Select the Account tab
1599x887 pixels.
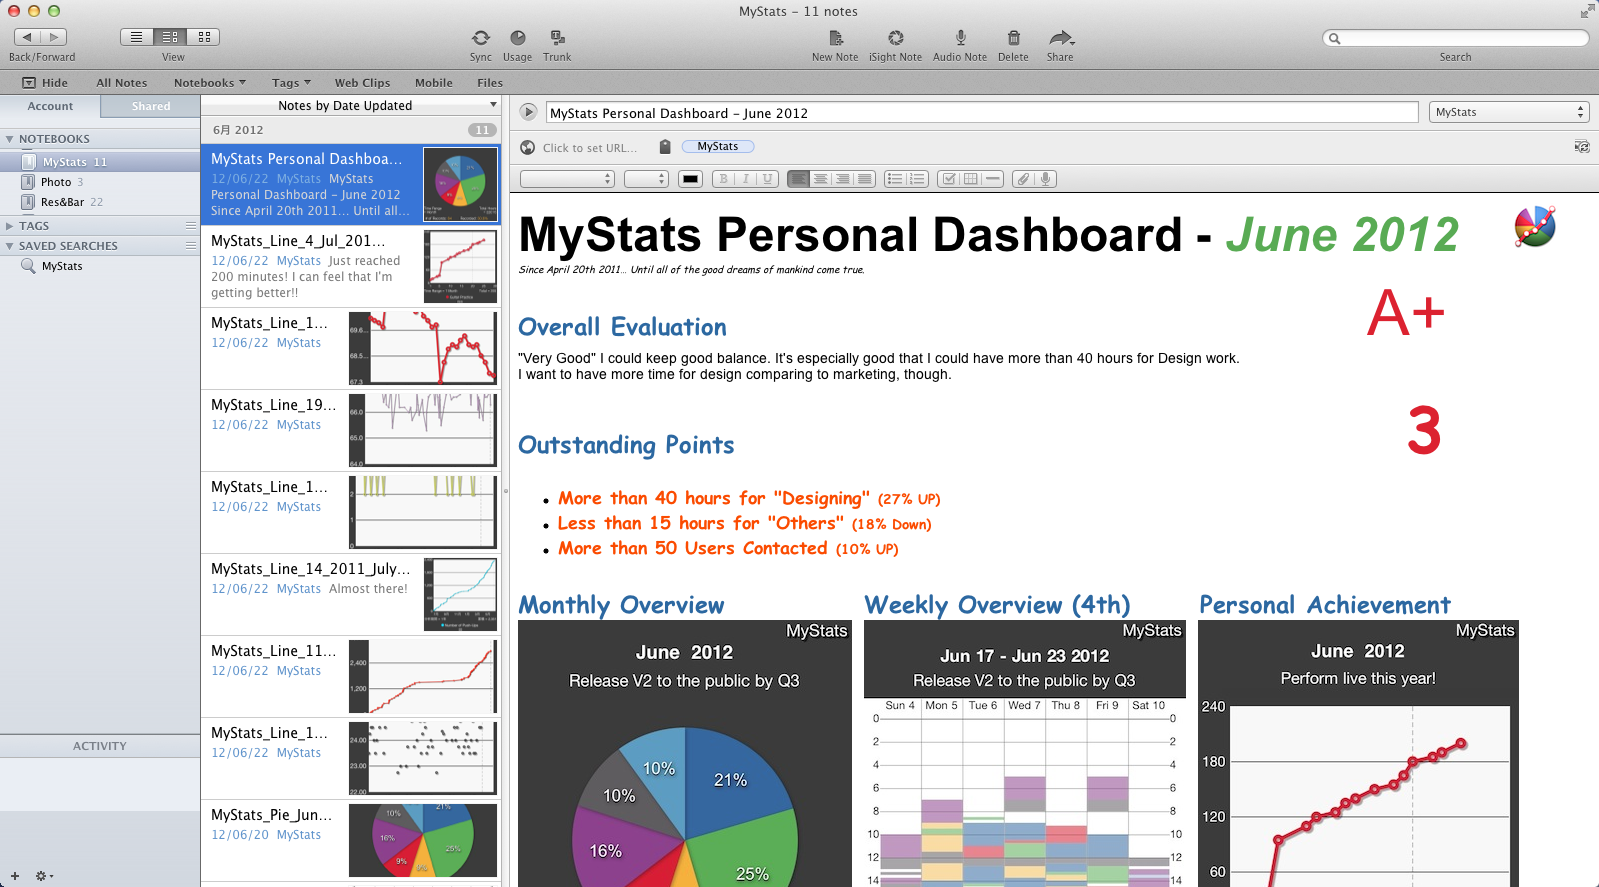(50, 106)
